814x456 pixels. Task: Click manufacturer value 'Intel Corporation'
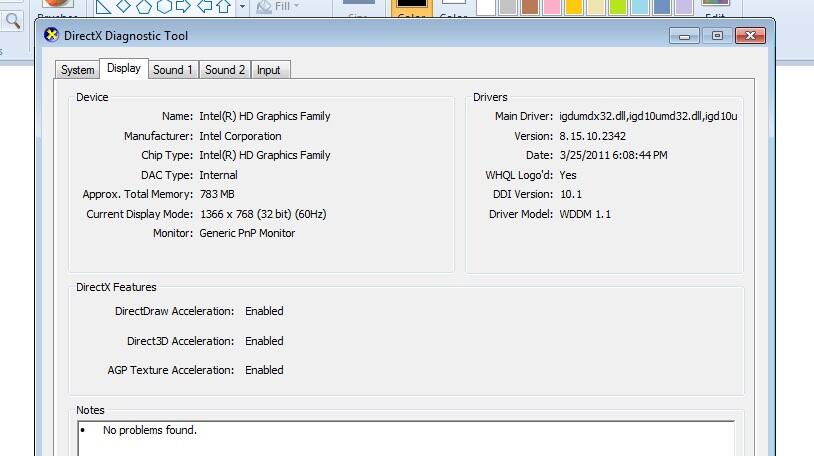(x=240, y=136)
